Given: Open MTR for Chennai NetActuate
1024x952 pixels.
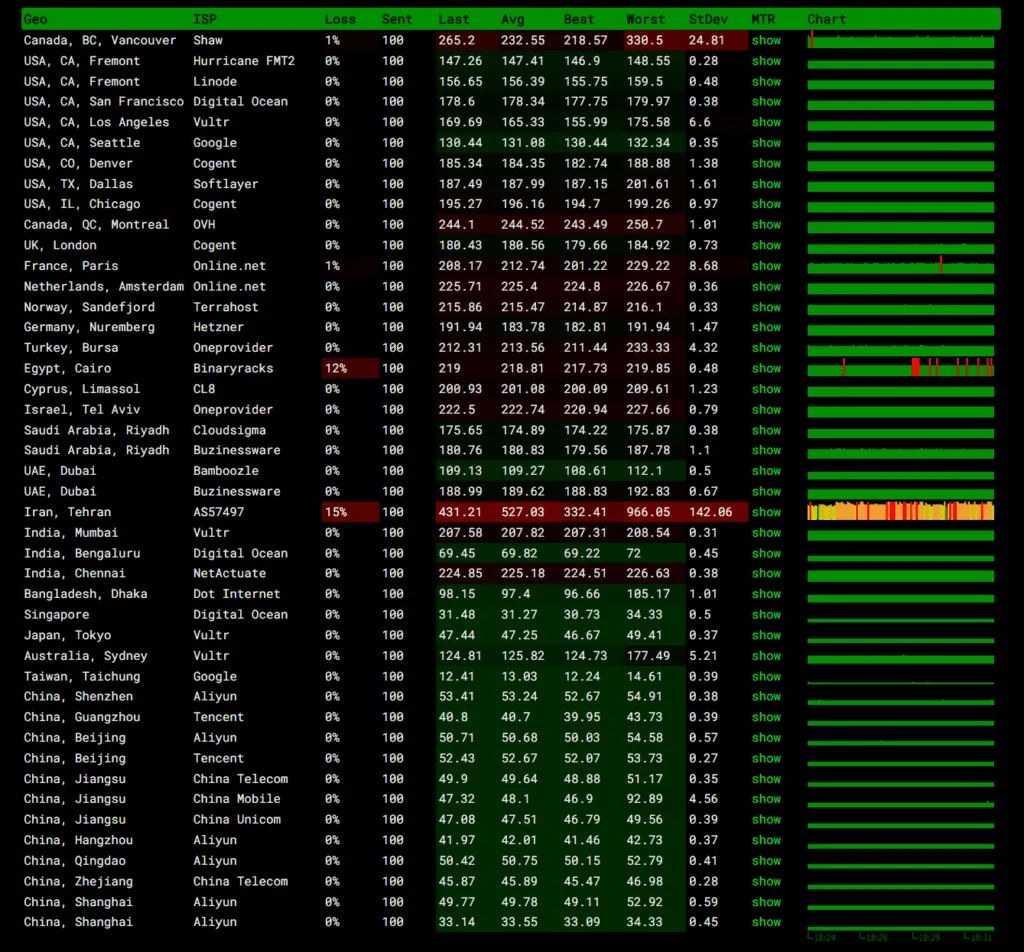Looking at the screenshot, I should click(x=766, y=573).
